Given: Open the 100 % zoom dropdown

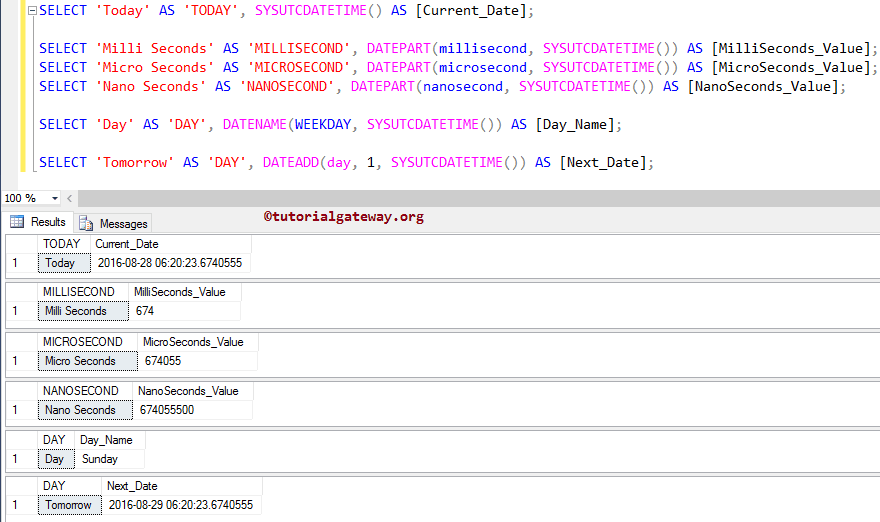Looking at the screenshot, I should pos(54,198).
